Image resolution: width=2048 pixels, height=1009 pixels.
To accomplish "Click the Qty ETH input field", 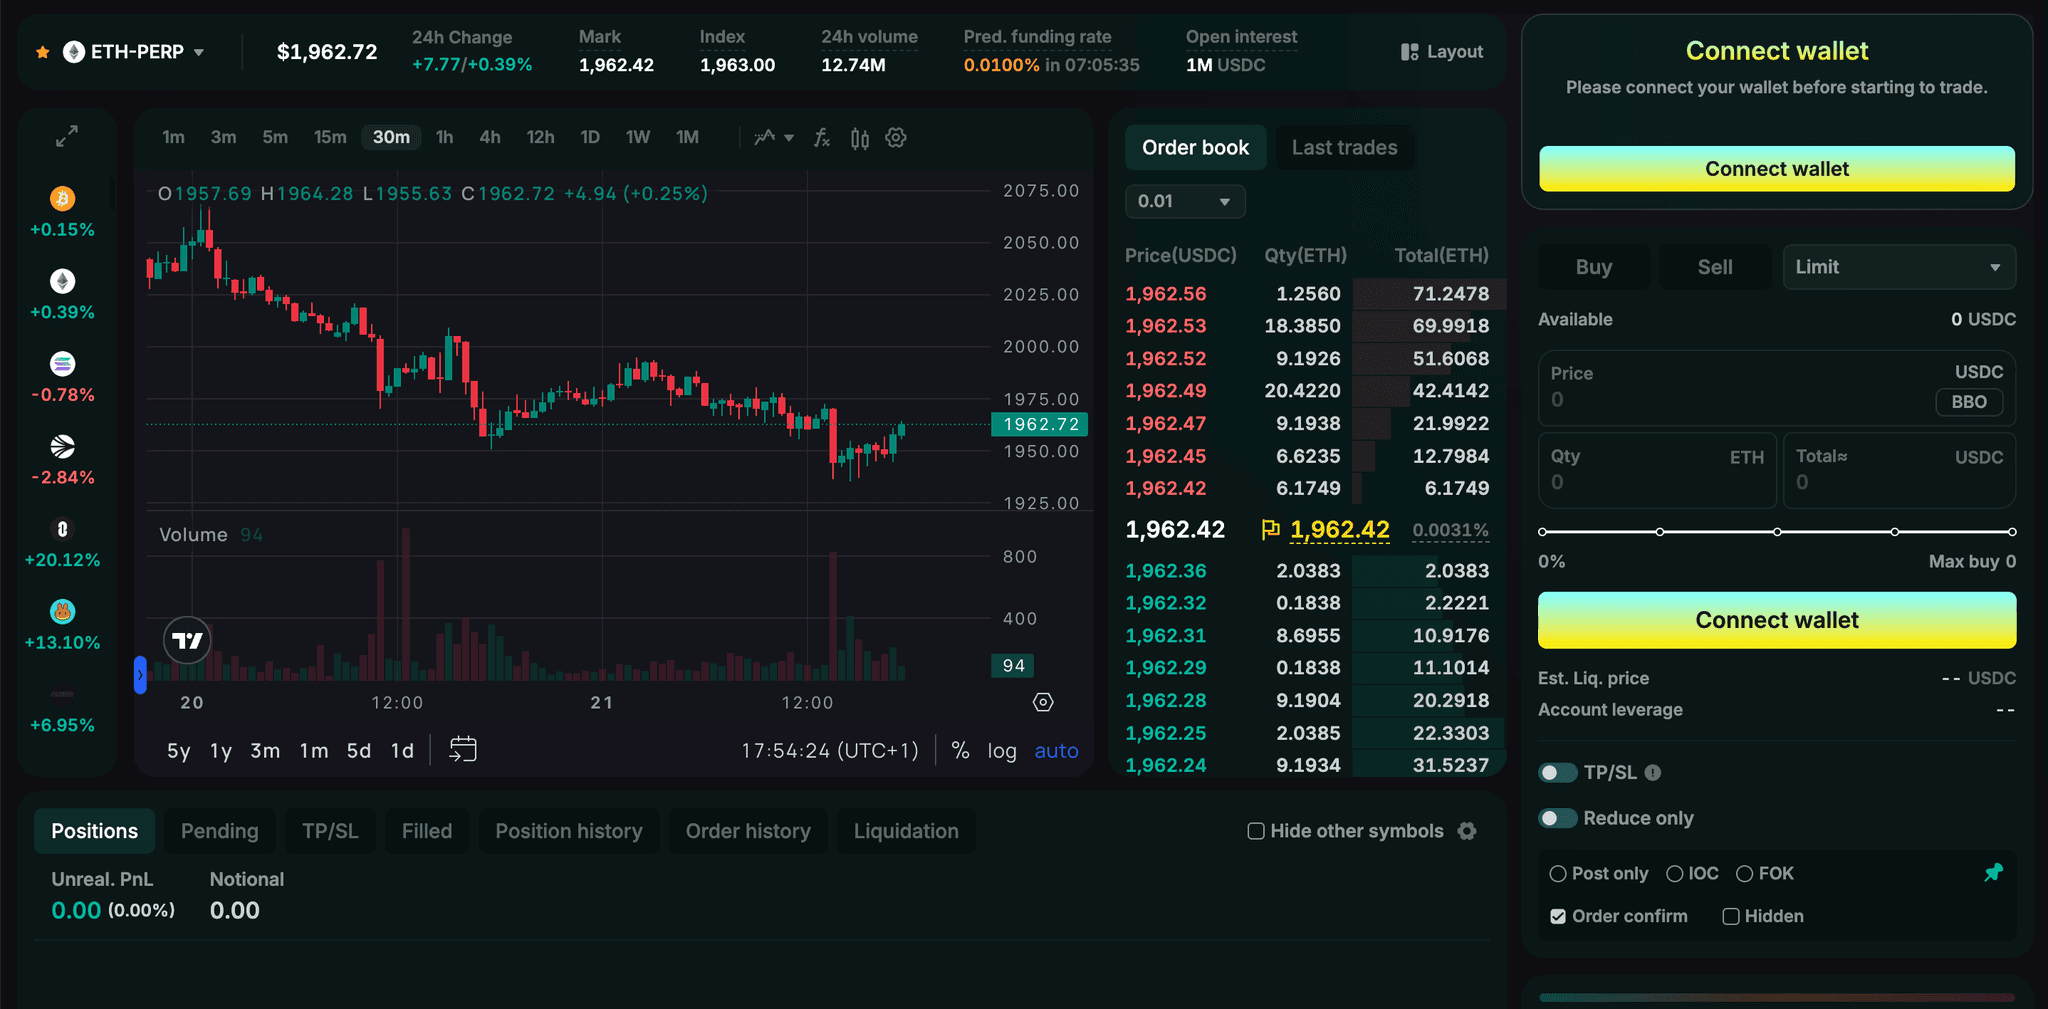I will (1657, 470).
